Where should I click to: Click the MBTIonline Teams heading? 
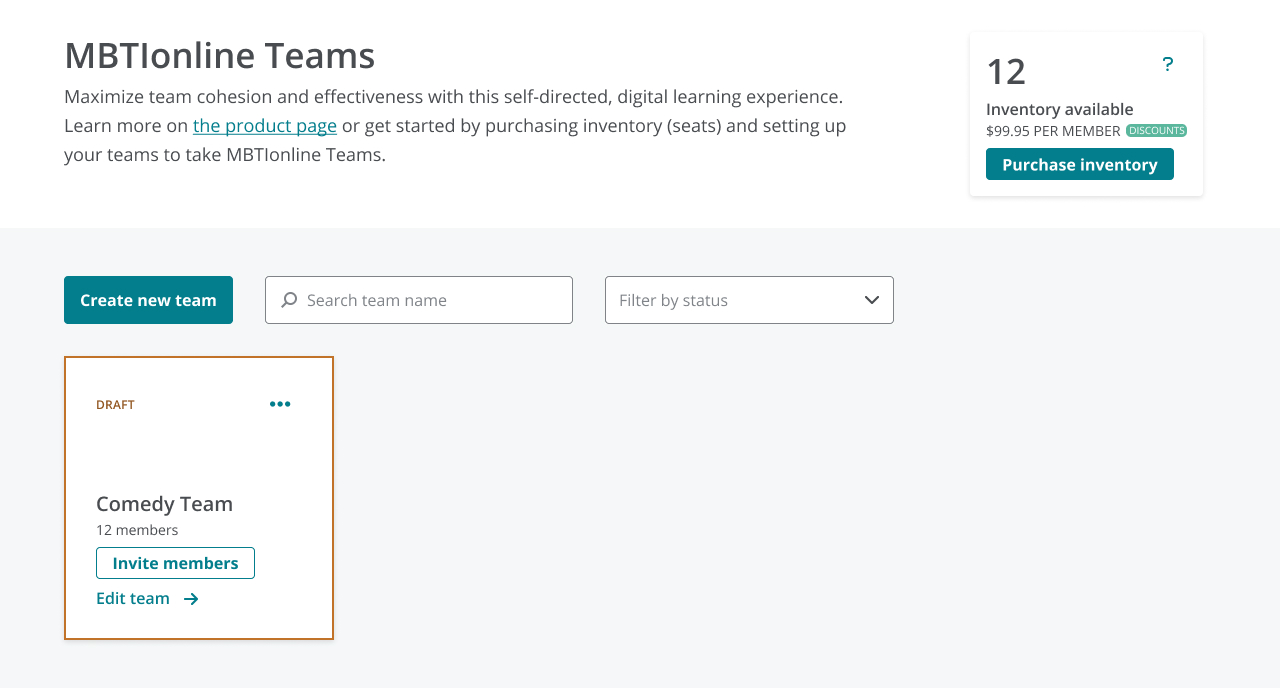[x=220, y=55]
